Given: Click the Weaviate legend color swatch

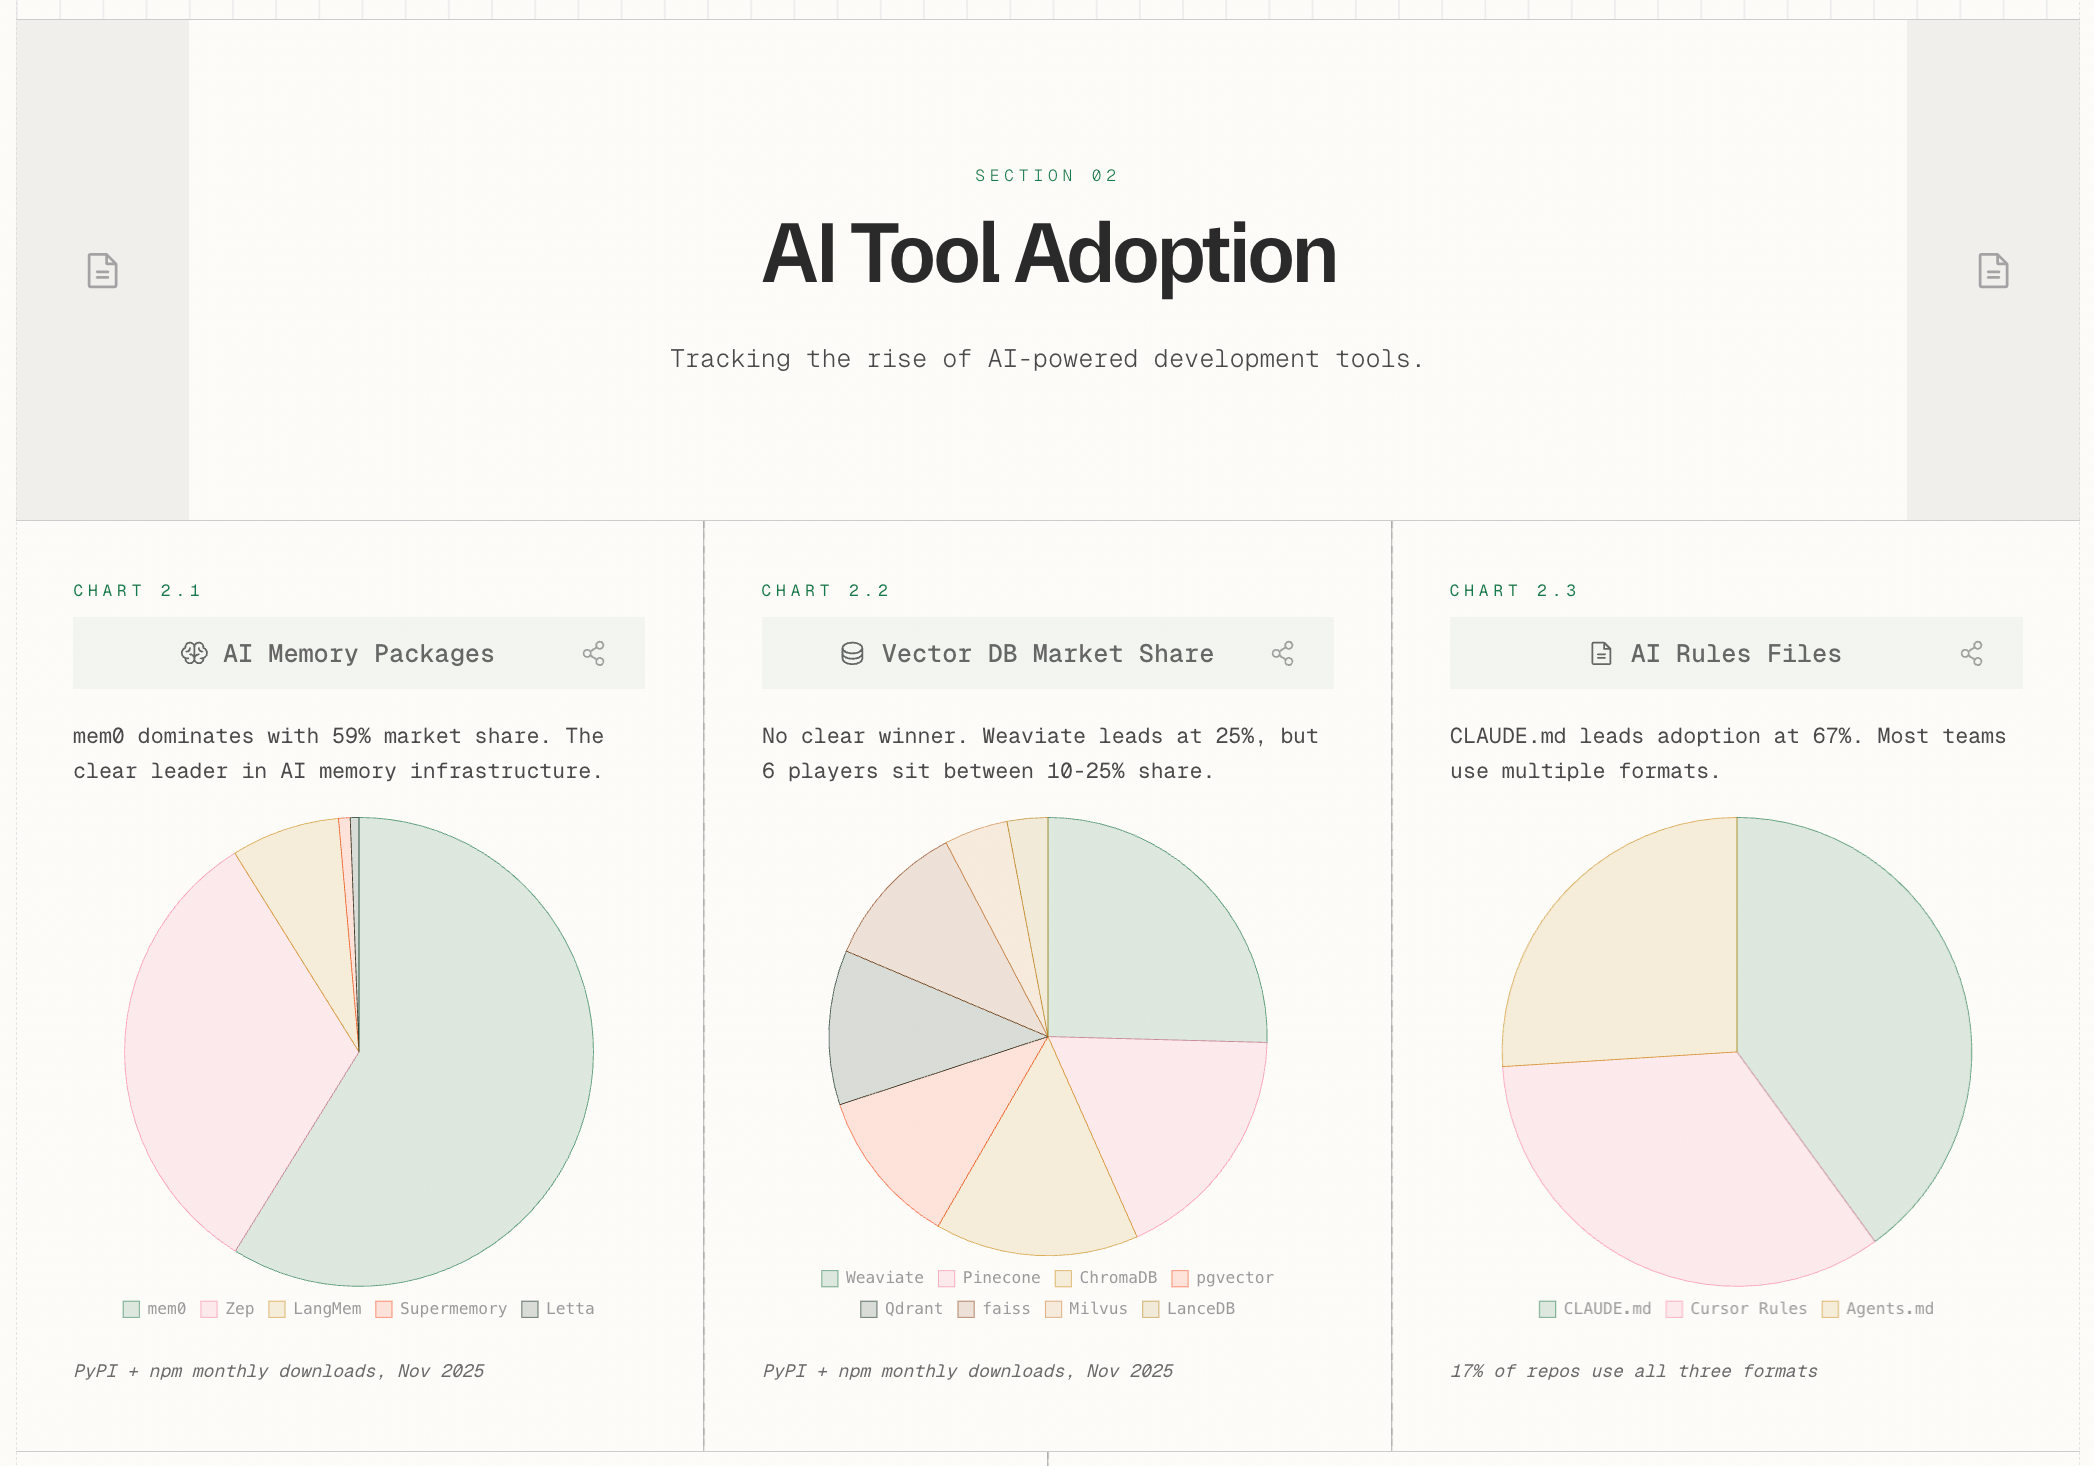Looking at the screenshot, I should coord(830,1278).
